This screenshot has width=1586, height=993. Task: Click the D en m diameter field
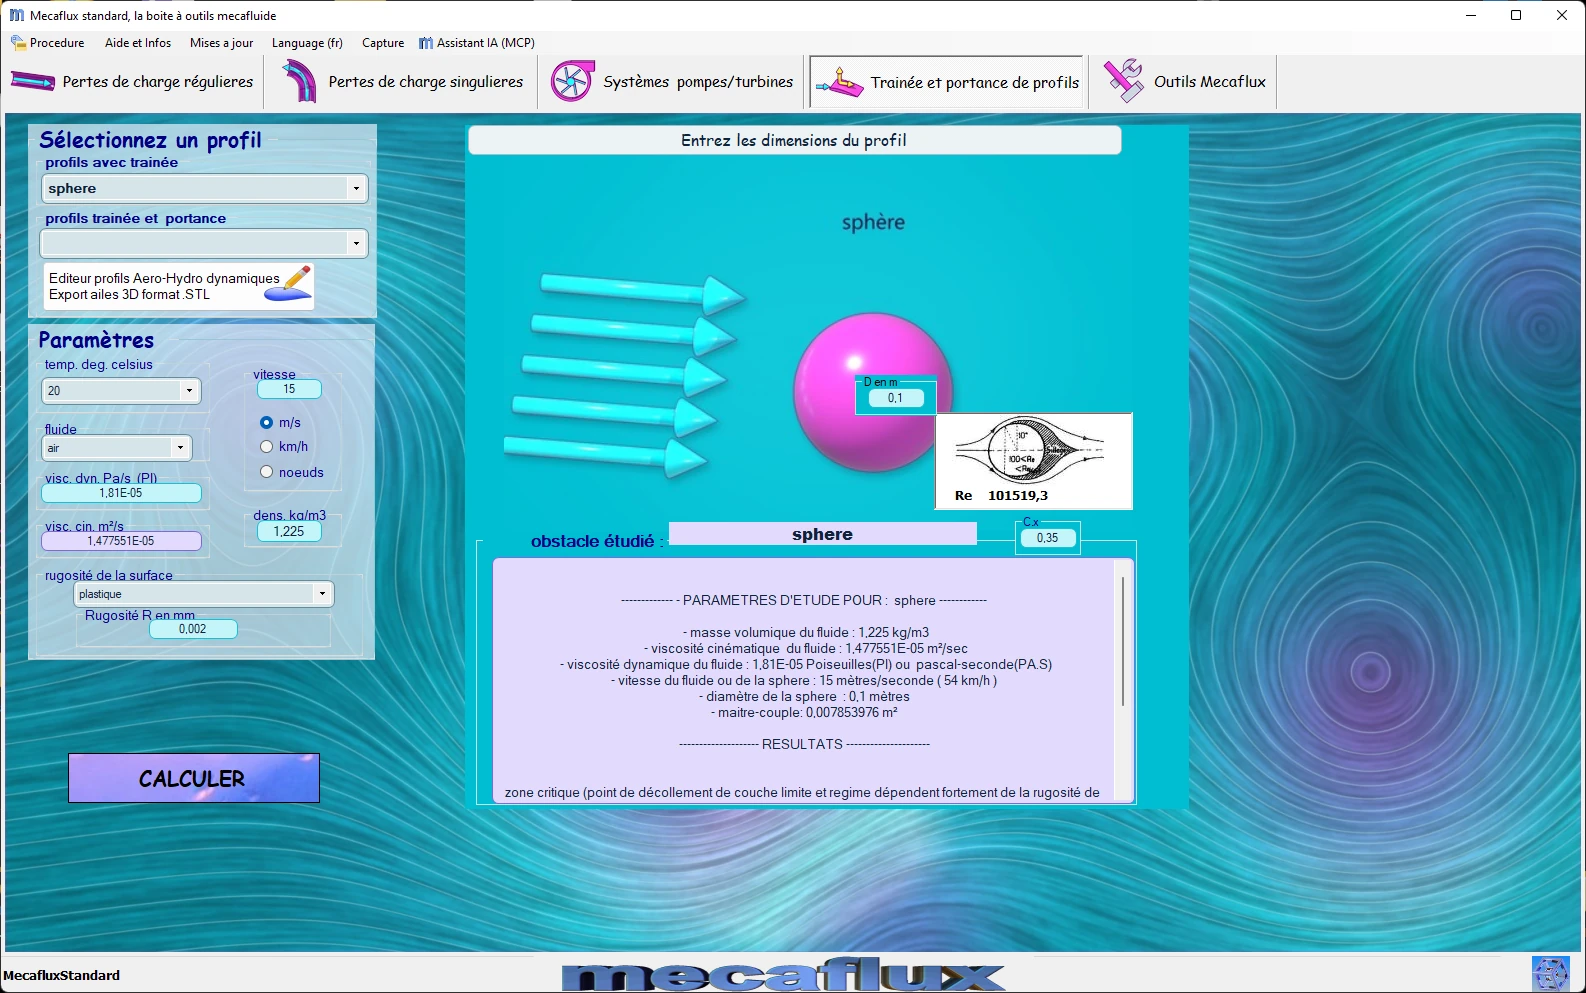pos(895,398)
